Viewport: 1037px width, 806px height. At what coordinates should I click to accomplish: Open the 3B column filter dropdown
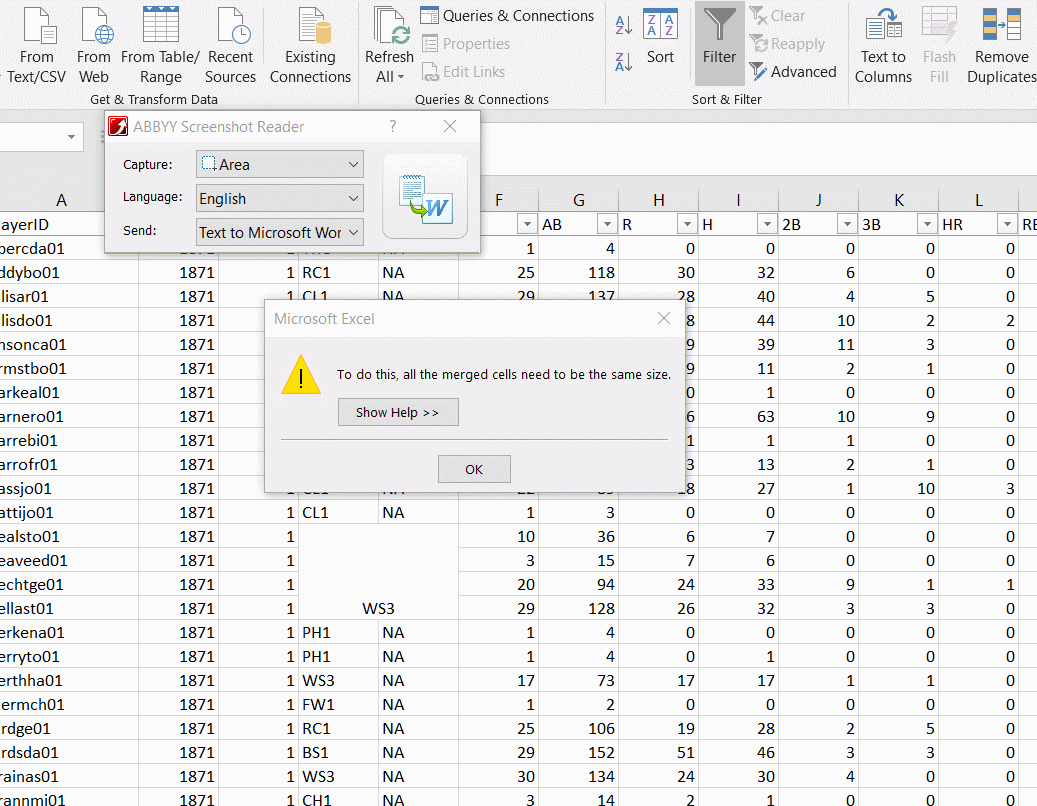point(927,224)
